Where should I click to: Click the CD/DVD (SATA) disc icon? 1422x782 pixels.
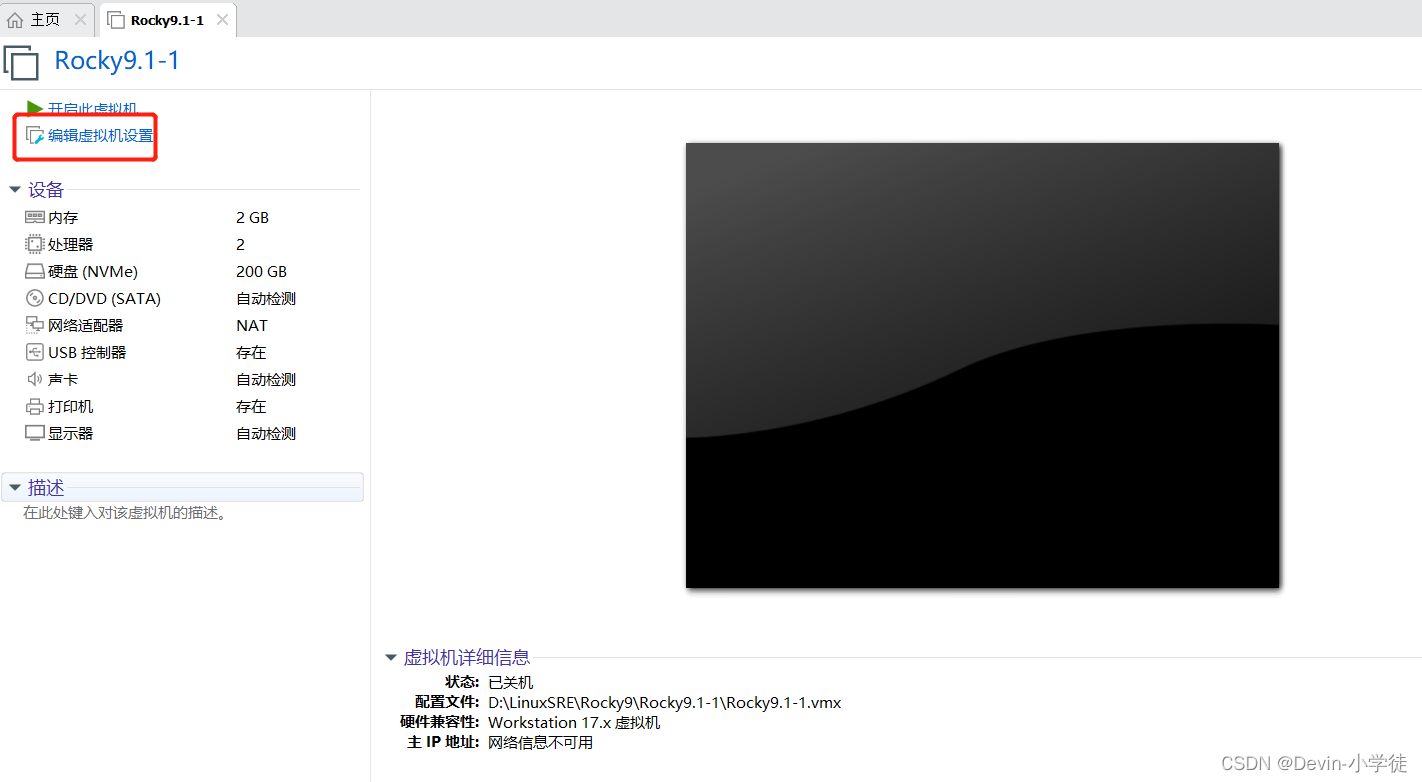pyautogui.click(x=35, y=298)
